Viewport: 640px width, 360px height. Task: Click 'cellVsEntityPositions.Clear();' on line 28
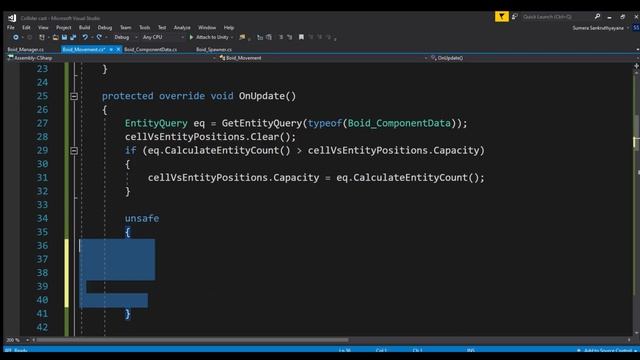click(210, 137)
